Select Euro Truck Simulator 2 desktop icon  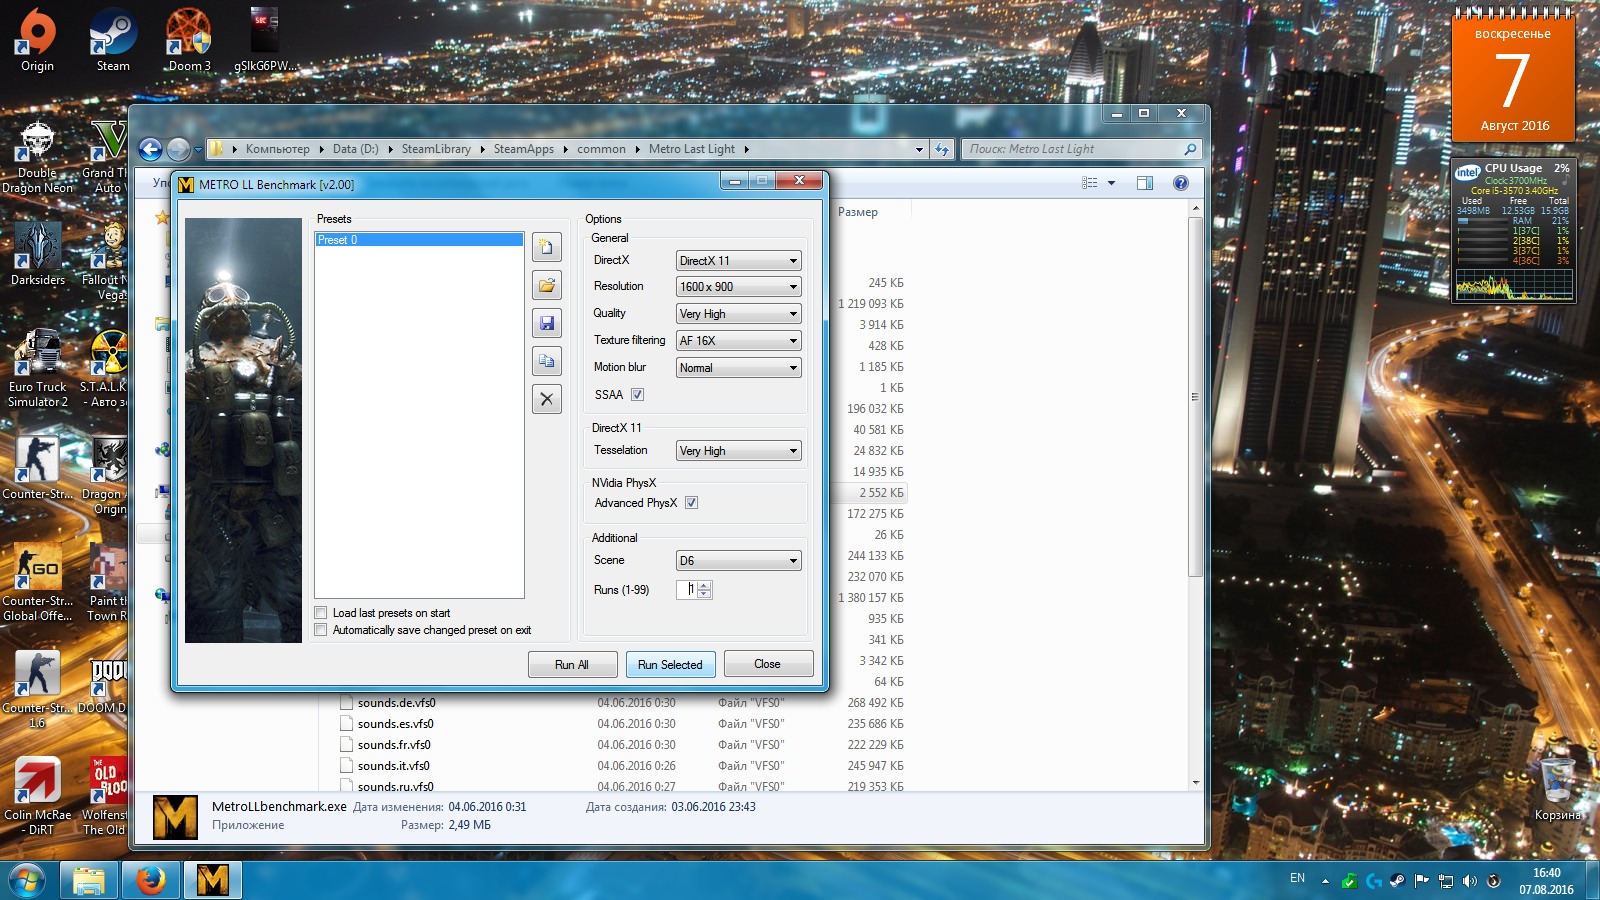click(38, 368)
